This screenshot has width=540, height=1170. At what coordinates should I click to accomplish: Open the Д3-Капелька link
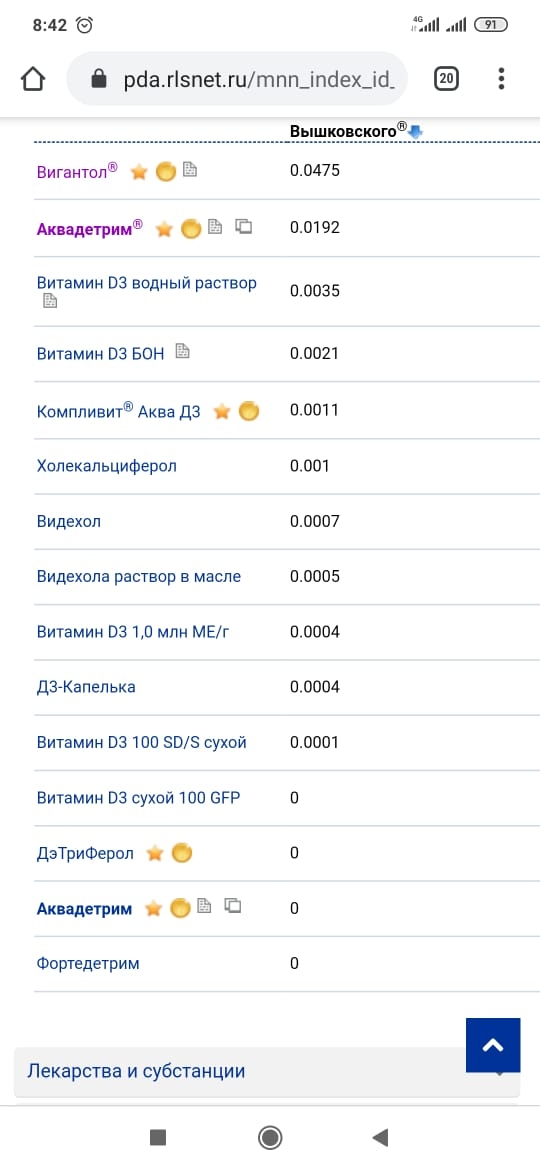pos(86,686)
